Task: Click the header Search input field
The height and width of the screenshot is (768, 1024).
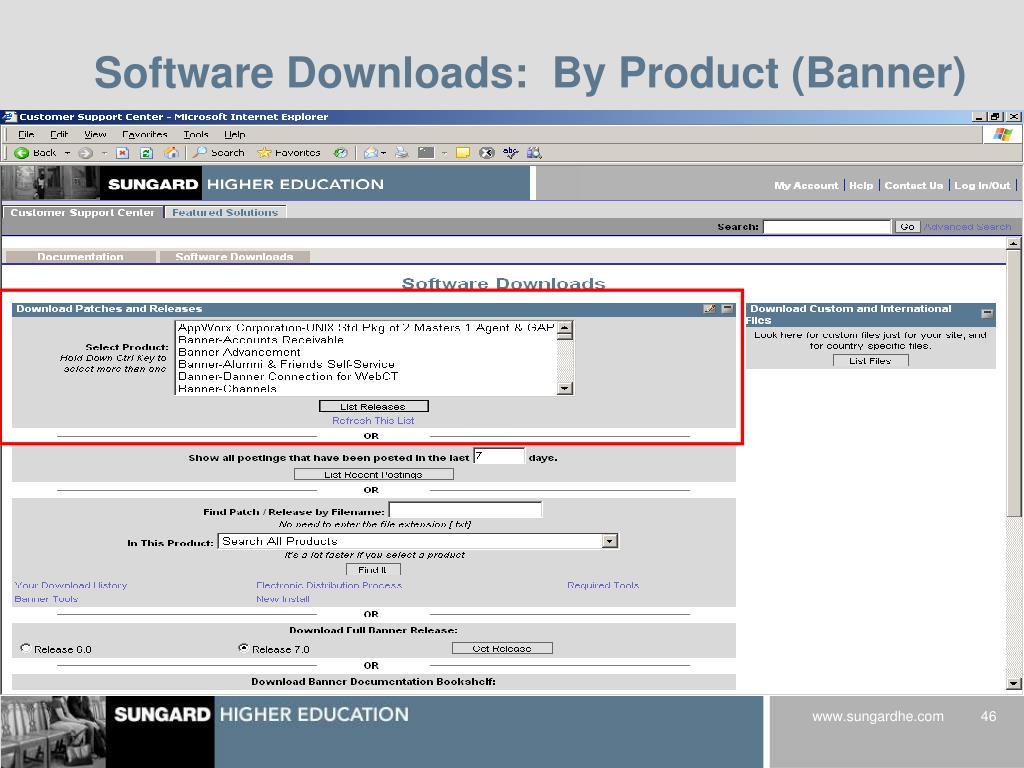Action: [x=827, y=227]
